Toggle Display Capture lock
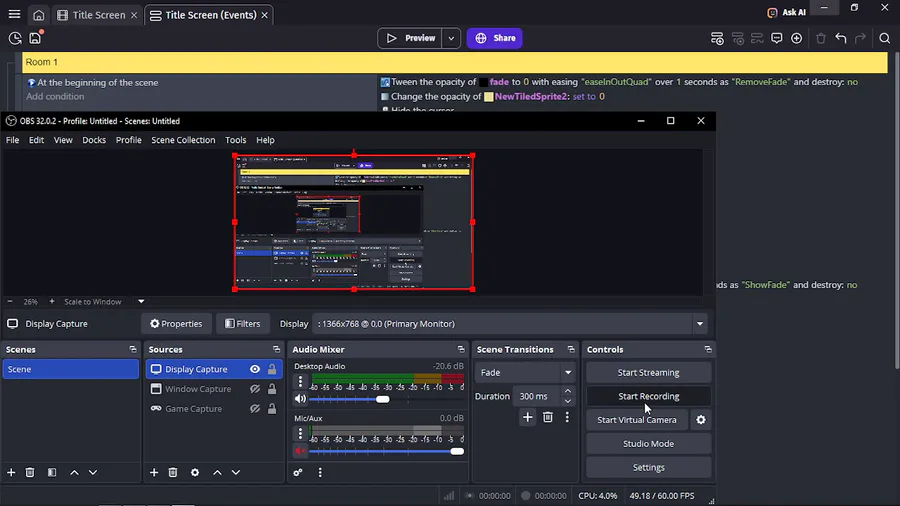900x506 pixels. [272, 369]
